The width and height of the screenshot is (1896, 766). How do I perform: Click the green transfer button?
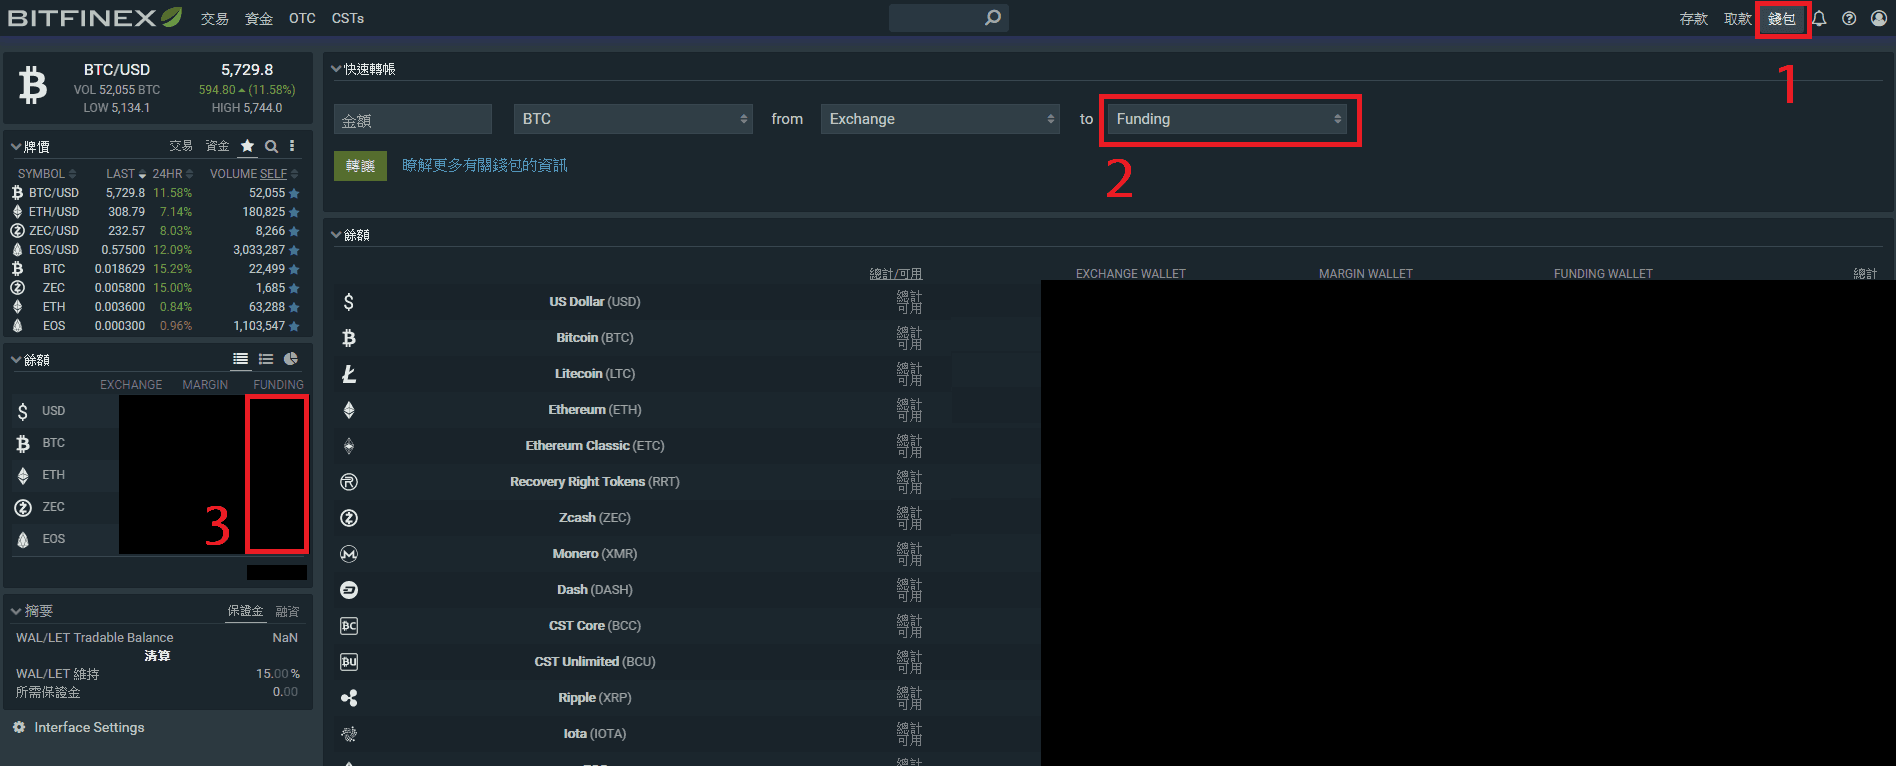(360, 166)
